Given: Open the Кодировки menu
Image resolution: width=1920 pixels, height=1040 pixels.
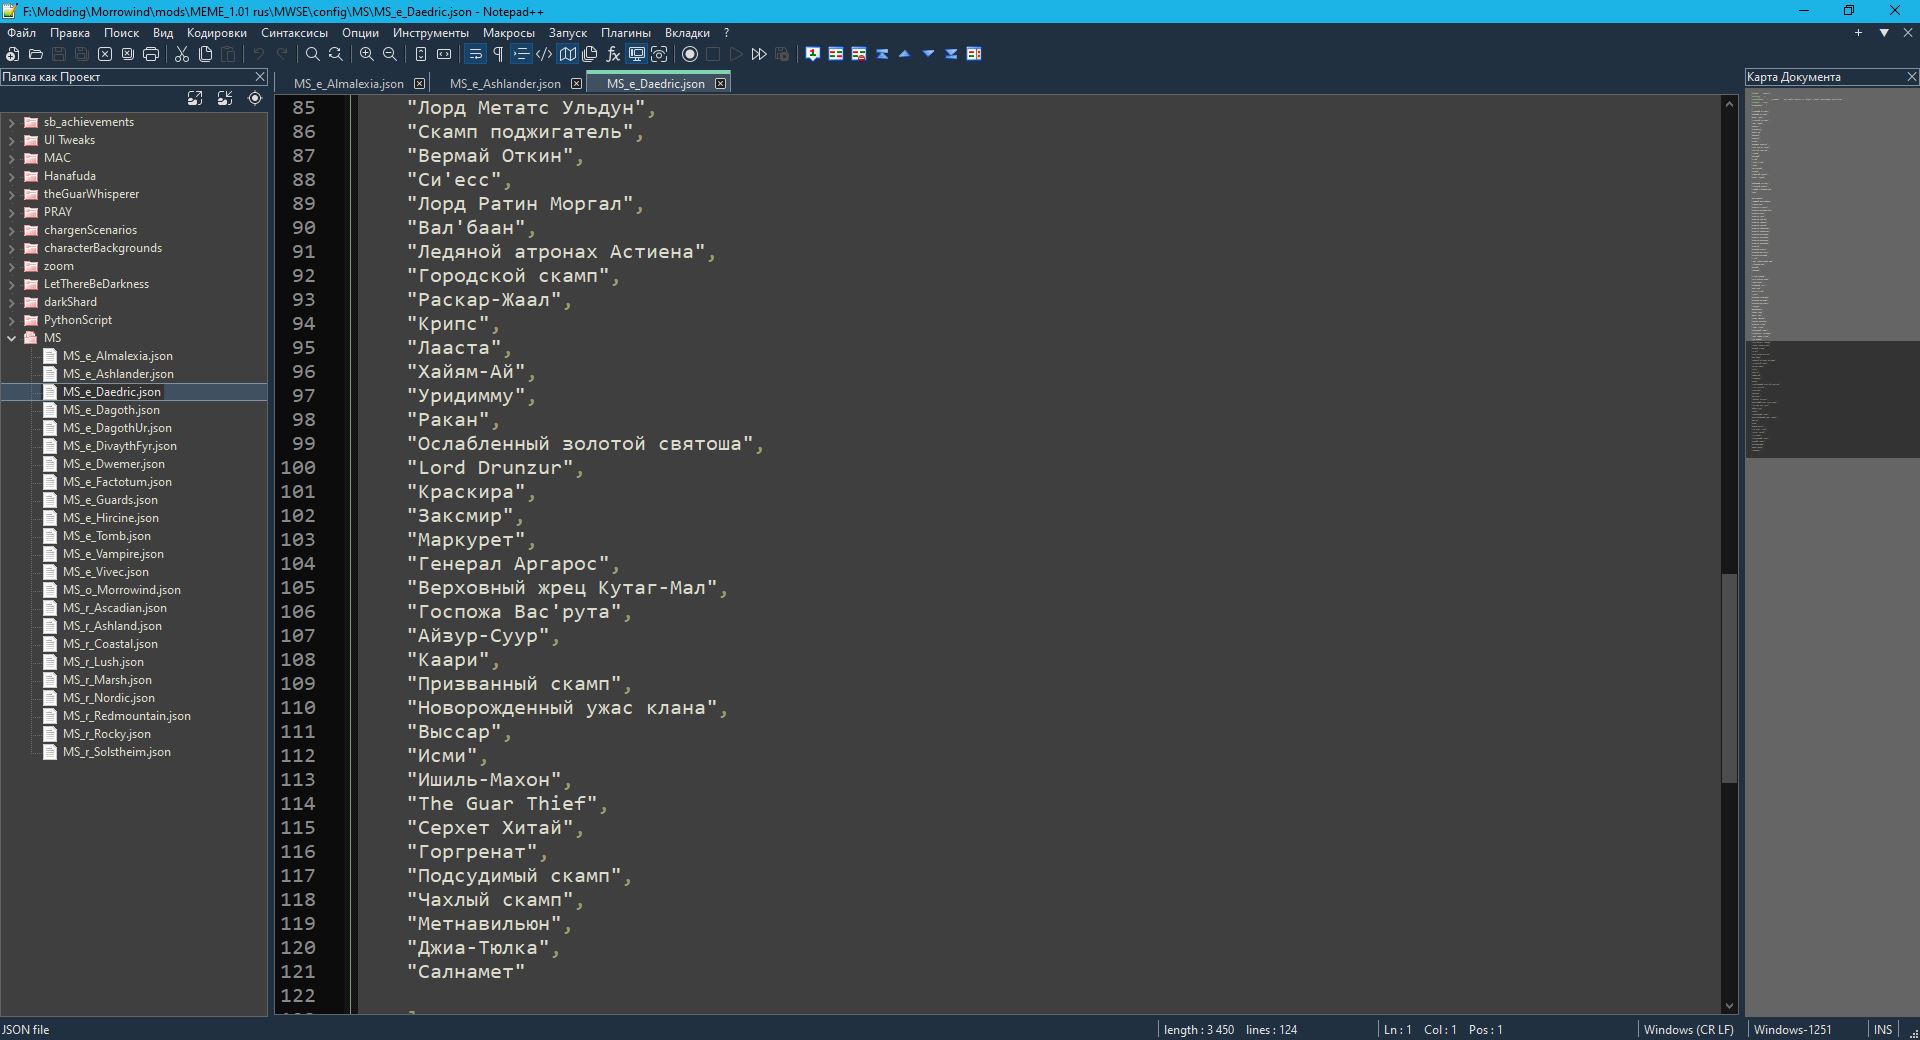Looking at the screenshot, I should tap(216, 33).
